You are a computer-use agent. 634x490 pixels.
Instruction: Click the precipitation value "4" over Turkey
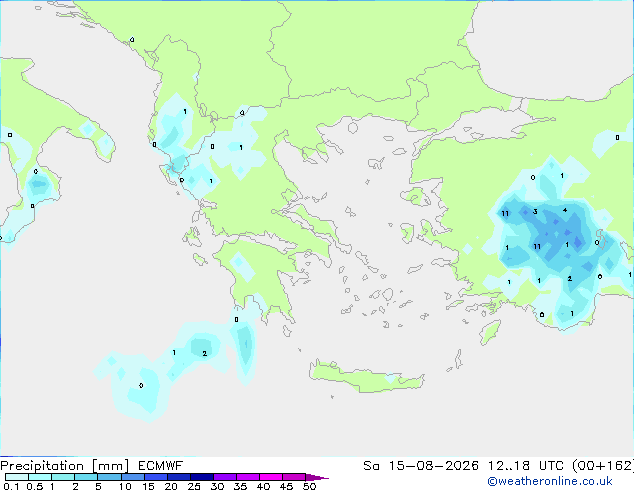565,210
